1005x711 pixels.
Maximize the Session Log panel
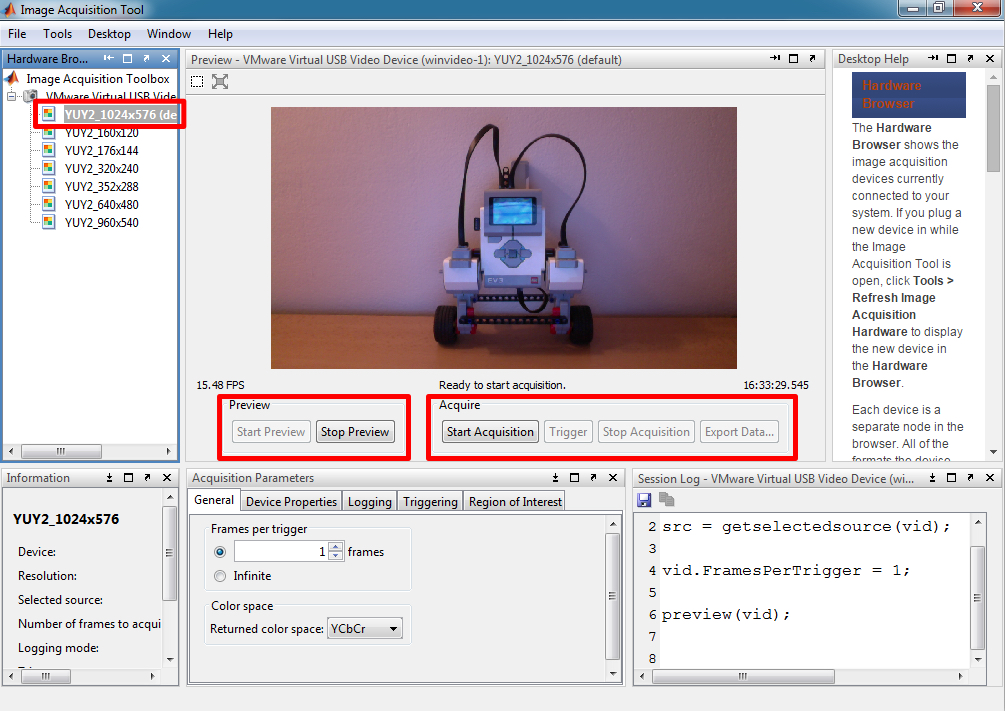point(952,478)
